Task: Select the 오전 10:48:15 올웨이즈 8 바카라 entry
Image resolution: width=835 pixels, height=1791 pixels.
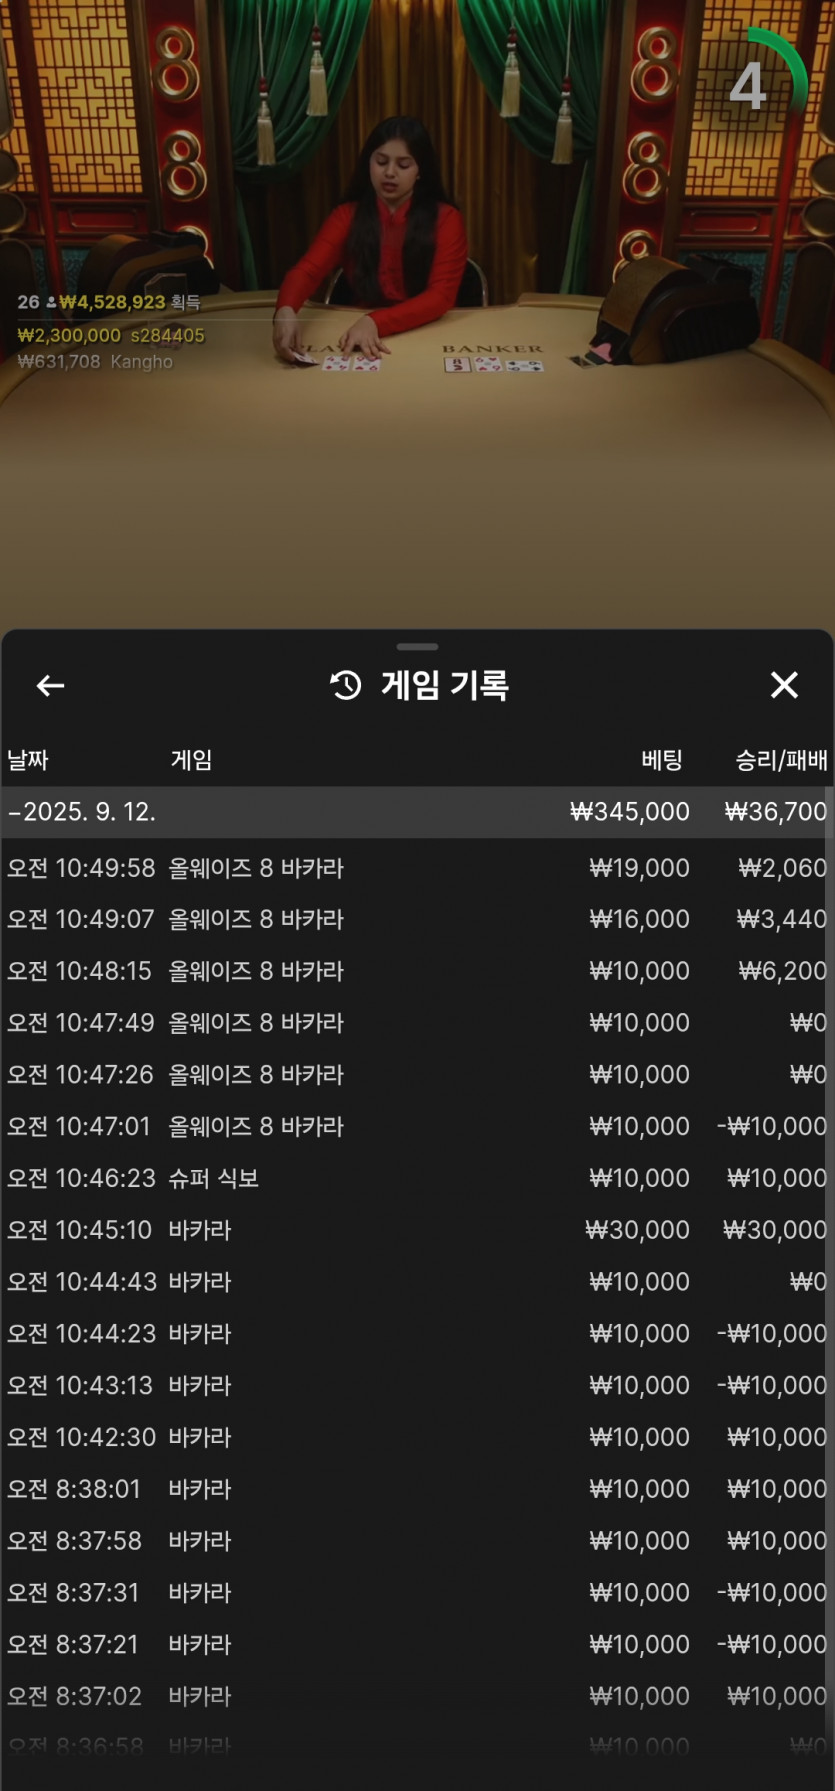Action: (x=417, y=971)
